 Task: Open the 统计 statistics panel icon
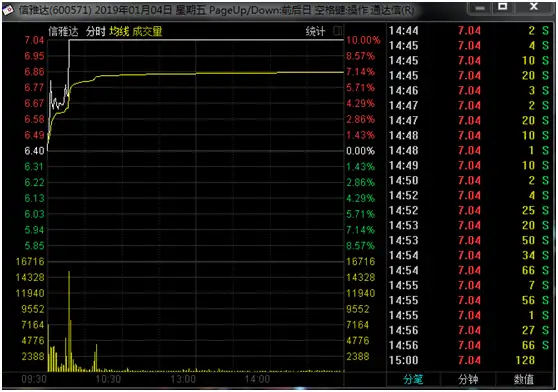point(337,31)
